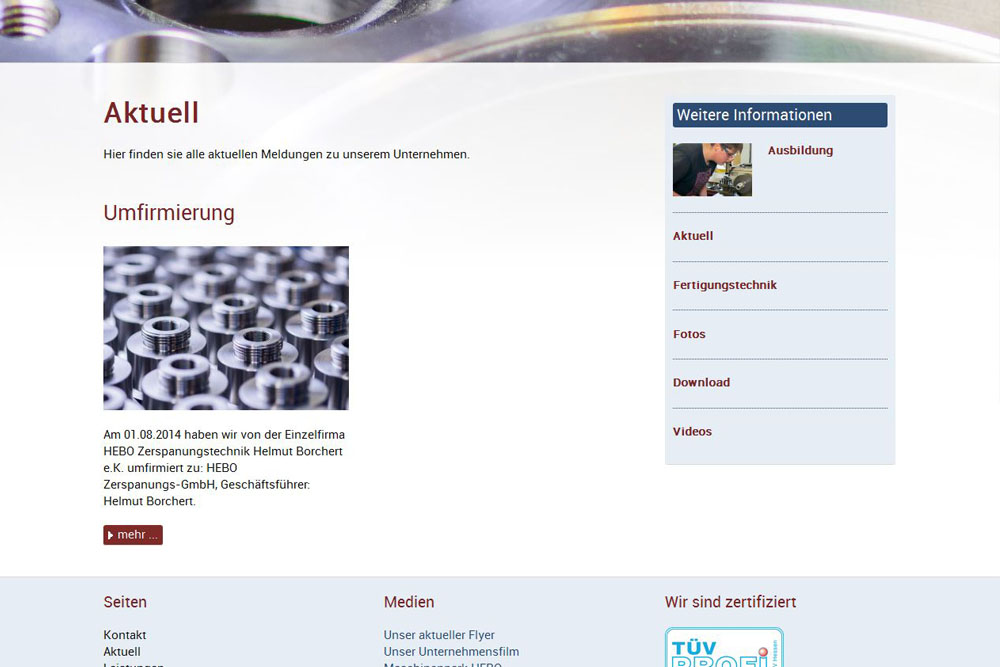Open Aktuell link under footer Seiten
This screenshot has width=1000, height=667.
tap(122, 652)
